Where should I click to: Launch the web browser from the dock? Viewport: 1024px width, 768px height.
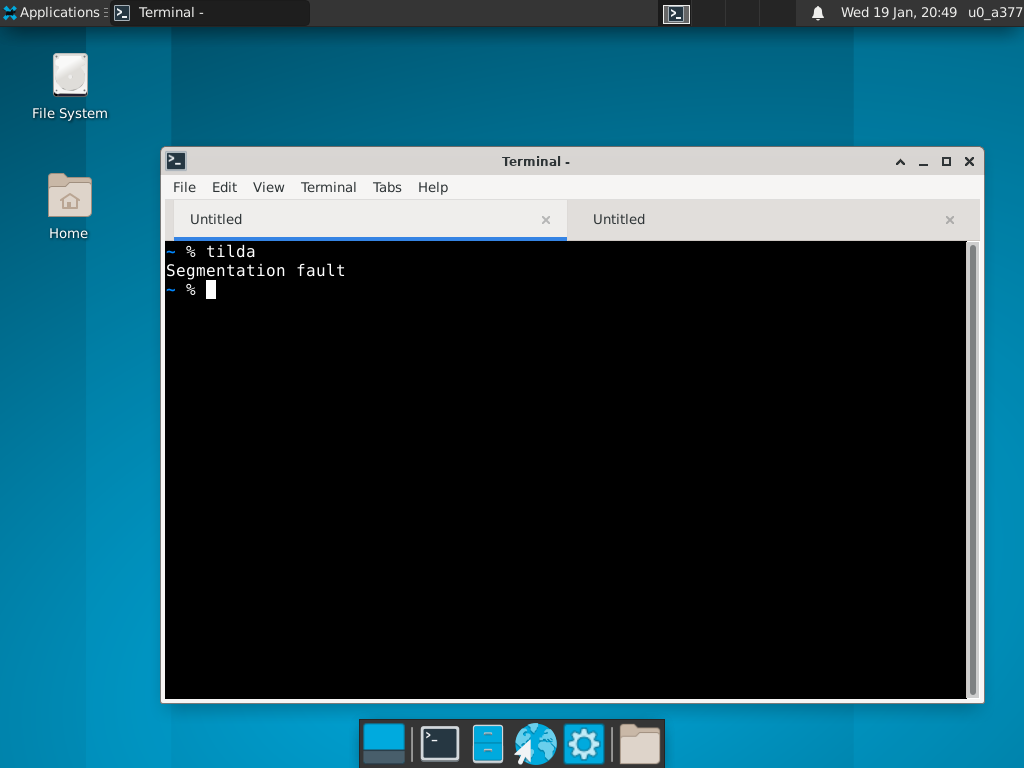point(535,743)
